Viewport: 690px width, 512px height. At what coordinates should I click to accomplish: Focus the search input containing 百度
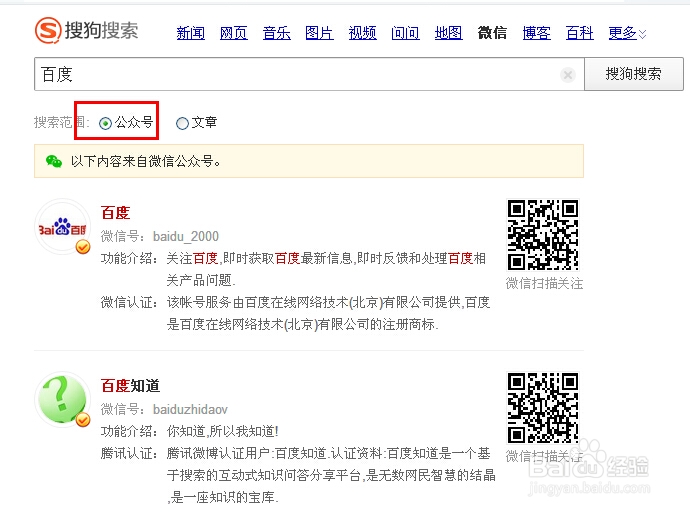pos(309,74)
